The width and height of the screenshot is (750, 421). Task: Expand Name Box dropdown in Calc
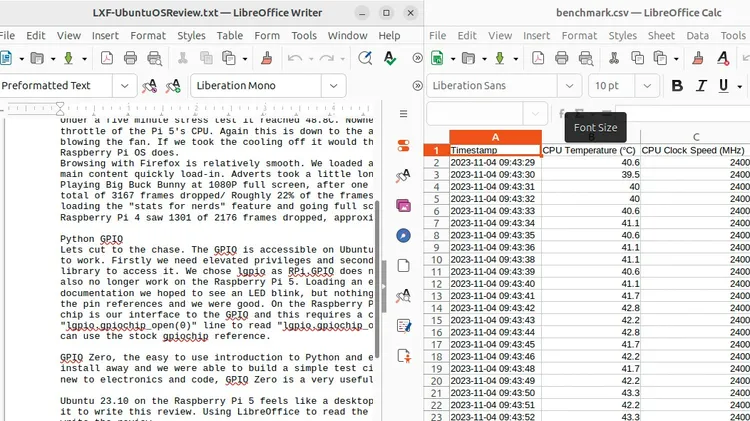click(535, 114)
